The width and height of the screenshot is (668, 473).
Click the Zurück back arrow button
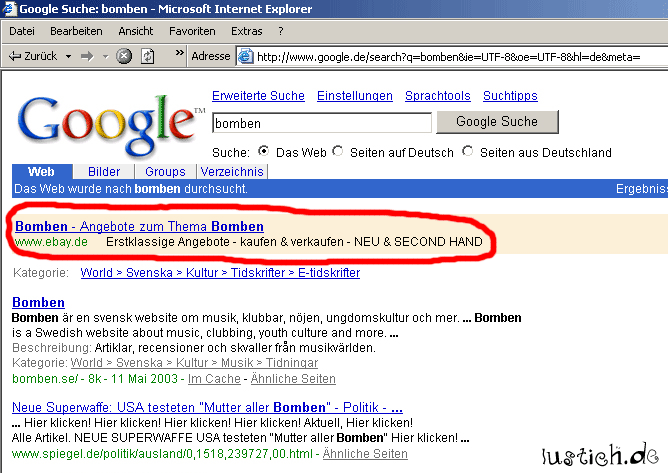(x=32, y=56)
